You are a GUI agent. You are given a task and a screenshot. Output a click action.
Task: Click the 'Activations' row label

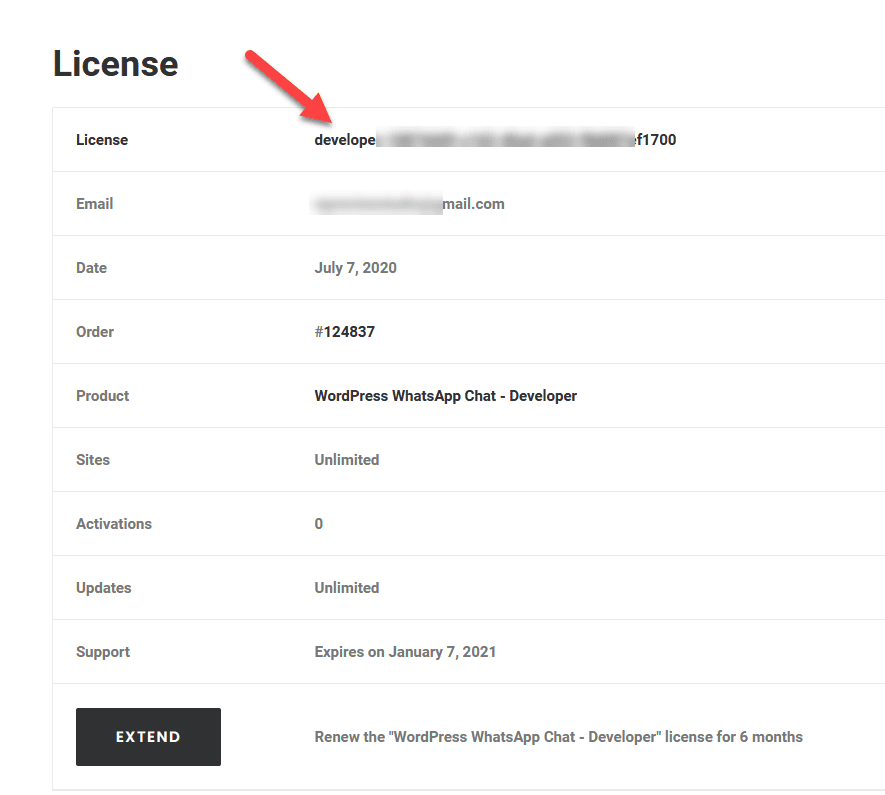tap(114, 523)
